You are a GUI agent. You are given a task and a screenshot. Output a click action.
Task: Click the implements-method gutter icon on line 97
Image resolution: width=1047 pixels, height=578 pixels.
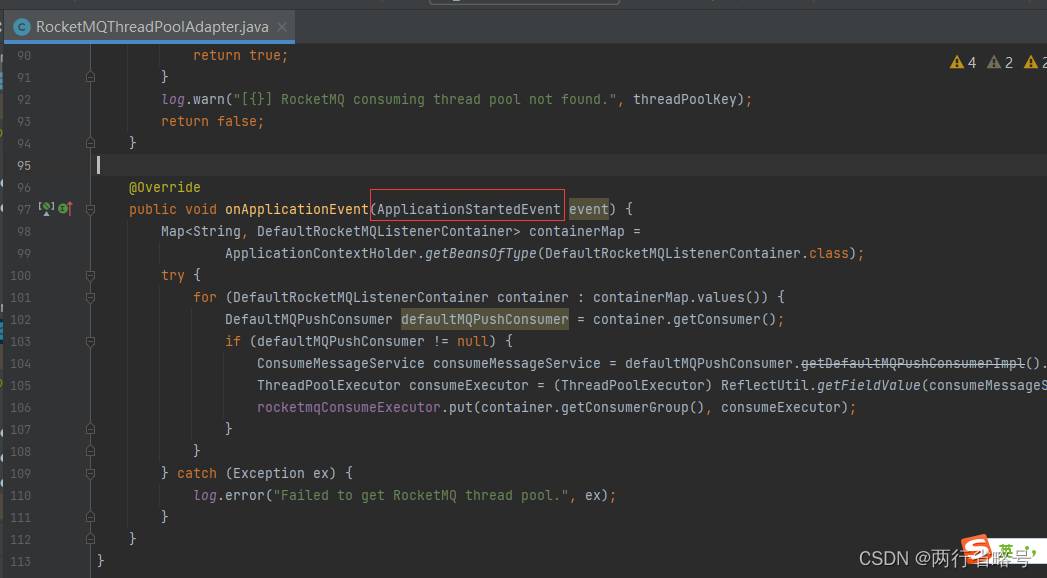[65, 209]
